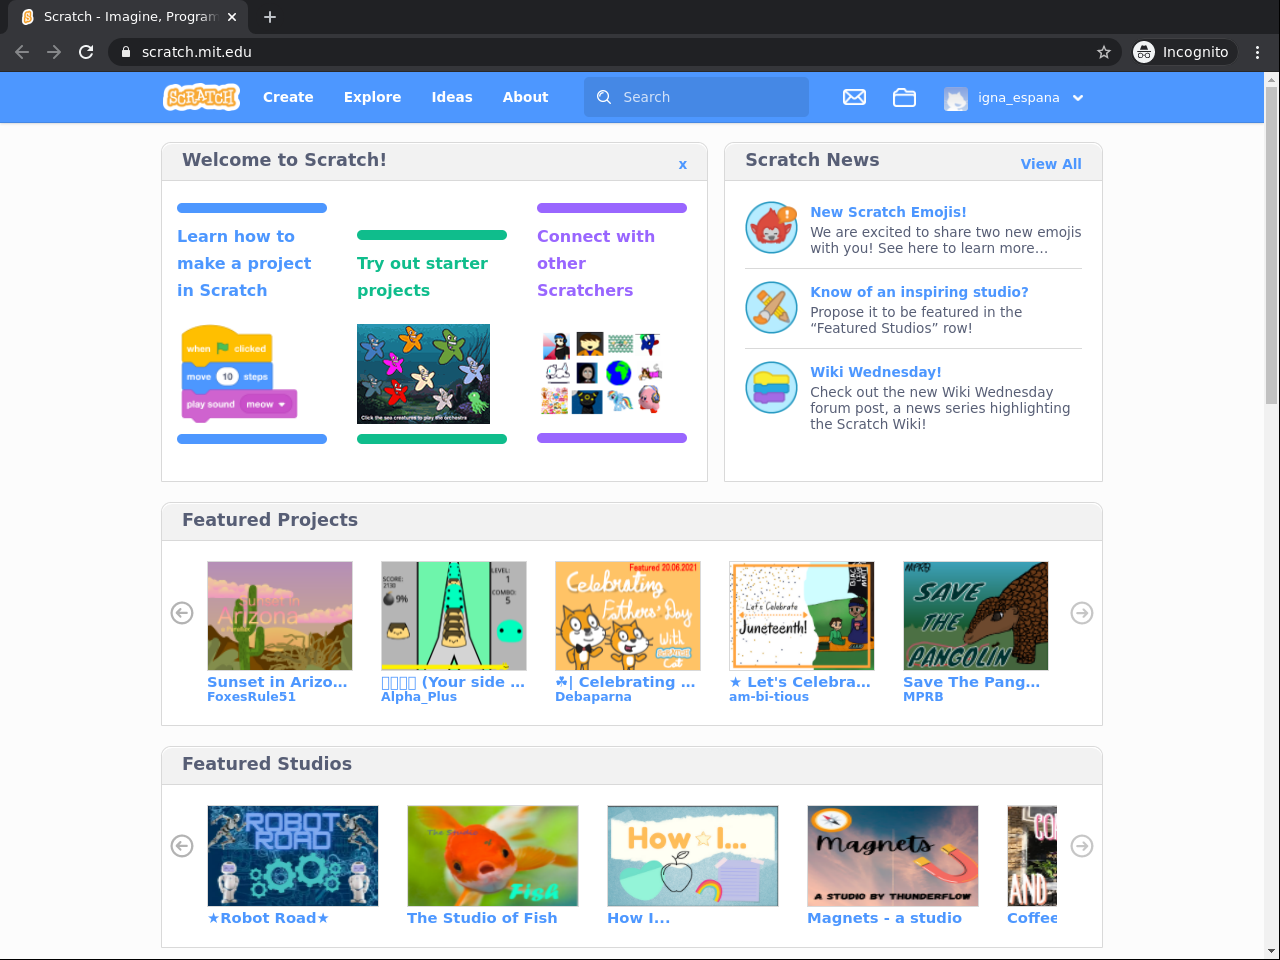Visit FoxesRule51's profile link

point(251,697)
